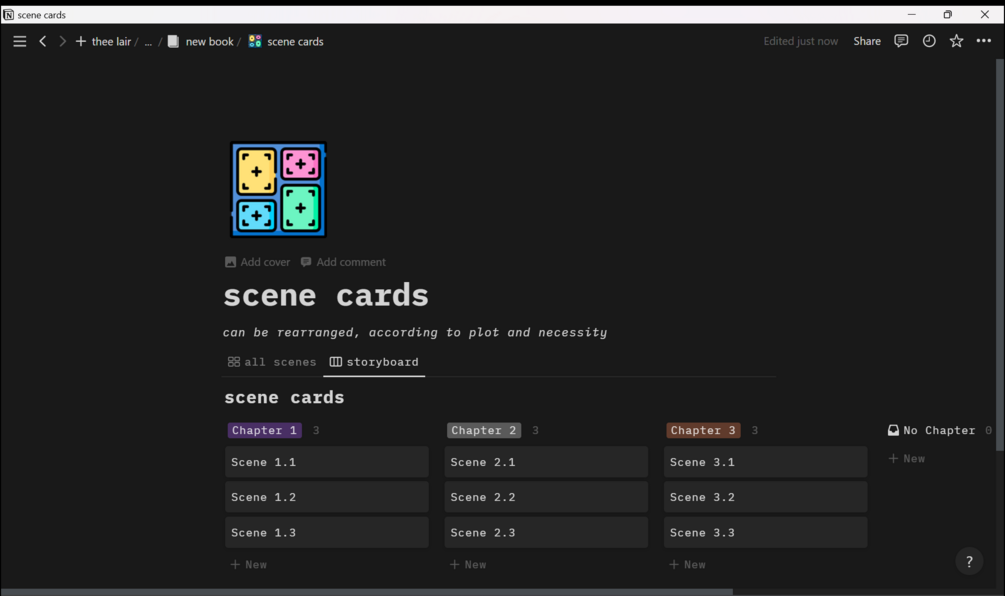Click the Chapter 1 group tag

[x=264, y=430]
